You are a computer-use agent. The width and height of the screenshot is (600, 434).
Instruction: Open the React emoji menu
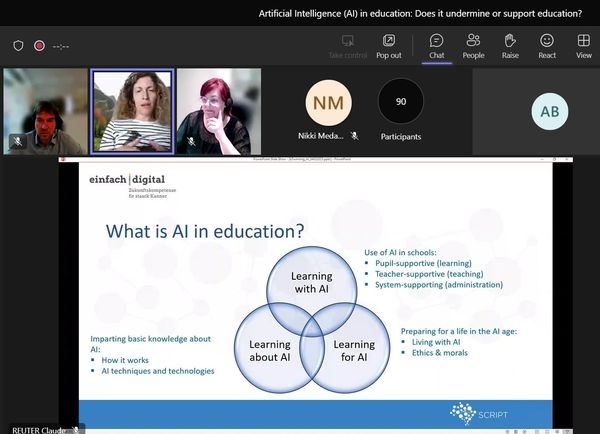(x=547, y=47)
